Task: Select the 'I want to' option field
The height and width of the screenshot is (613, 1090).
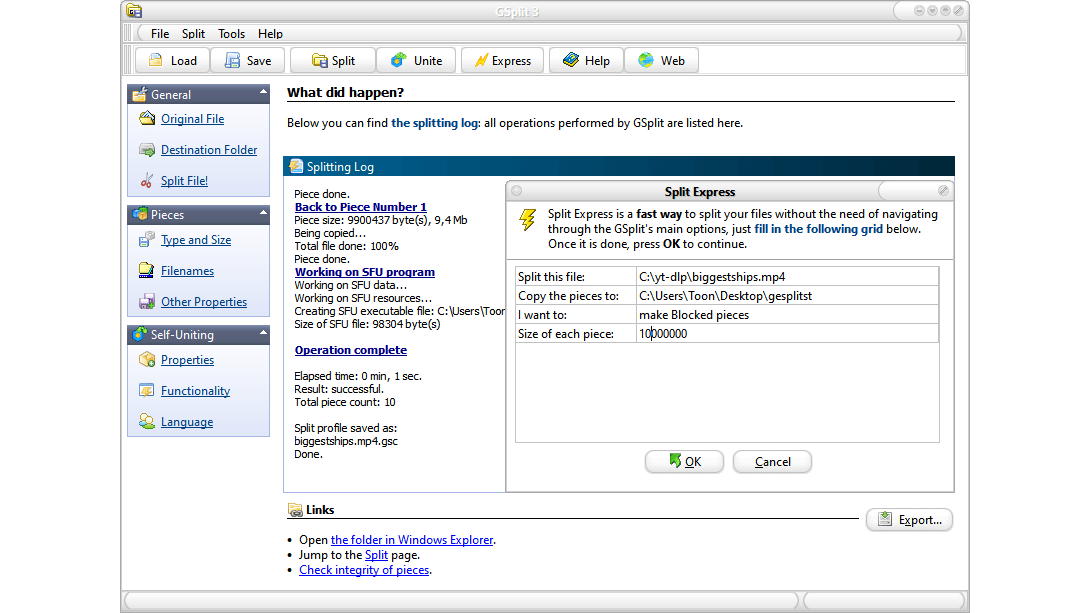Action: (x=787, y=315)
